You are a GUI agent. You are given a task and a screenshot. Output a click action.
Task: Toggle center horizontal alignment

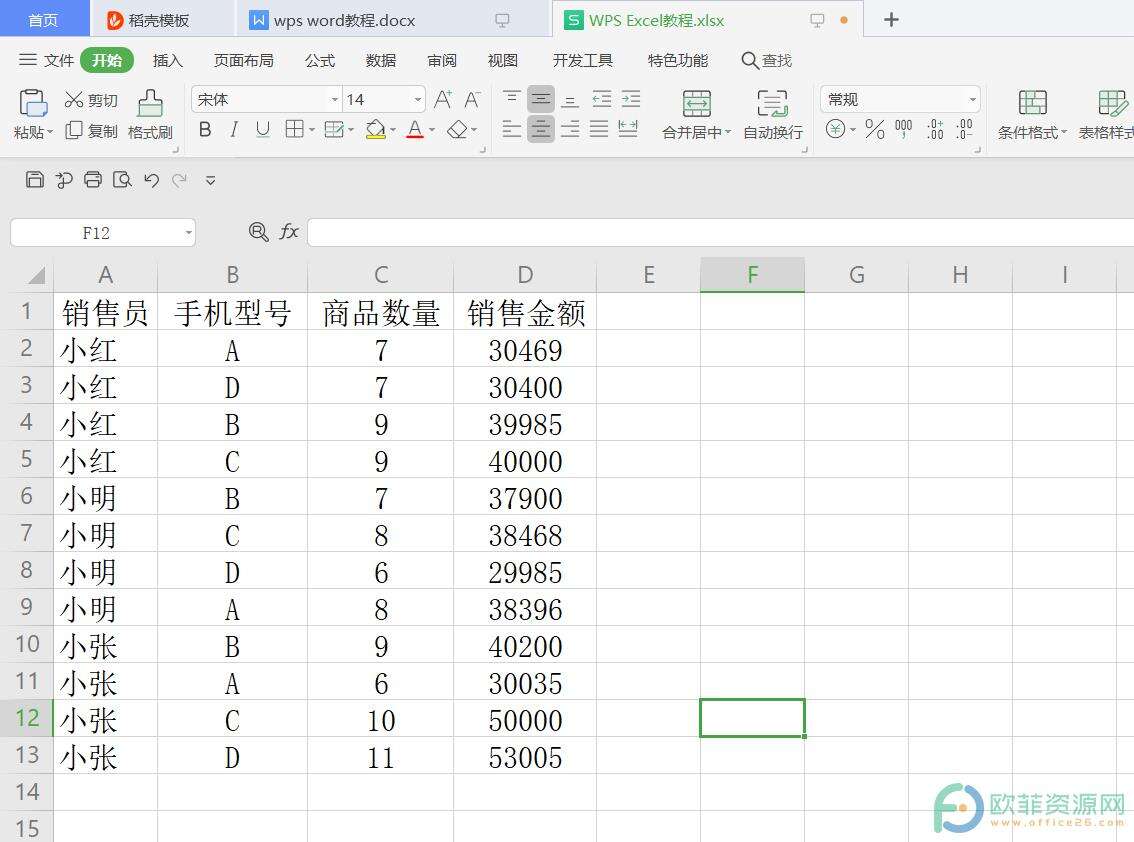[x=541, y=130]
